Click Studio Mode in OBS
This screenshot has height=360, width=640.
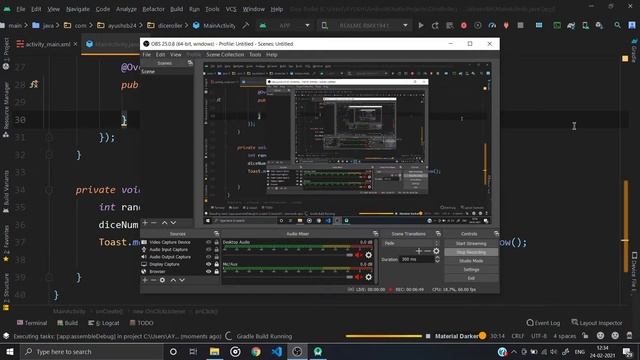[x=471, y=261]
